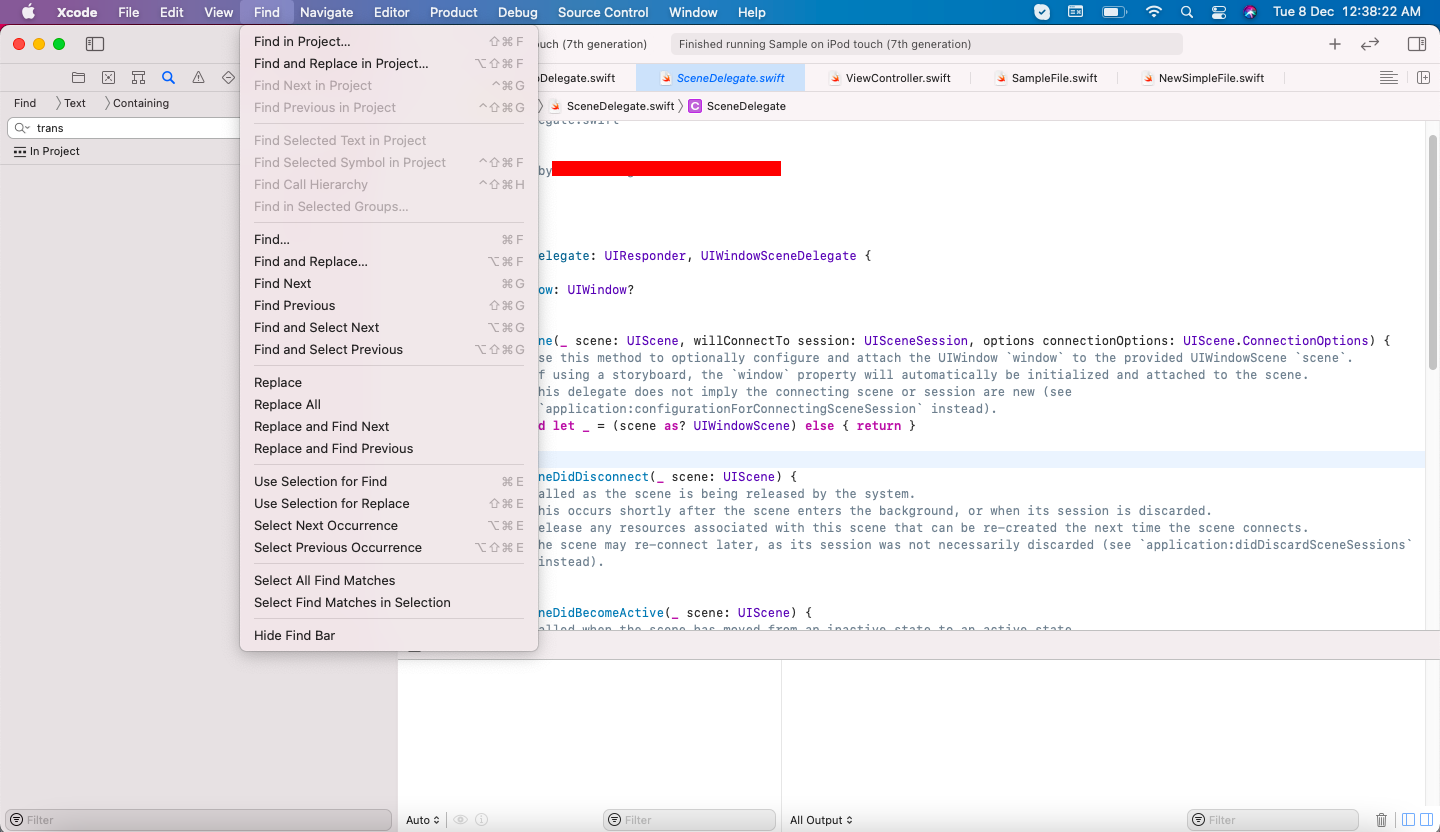Select Replace All menu item
The height and width of the screenshot is (832, 1440).
click(x=389, y=404)
